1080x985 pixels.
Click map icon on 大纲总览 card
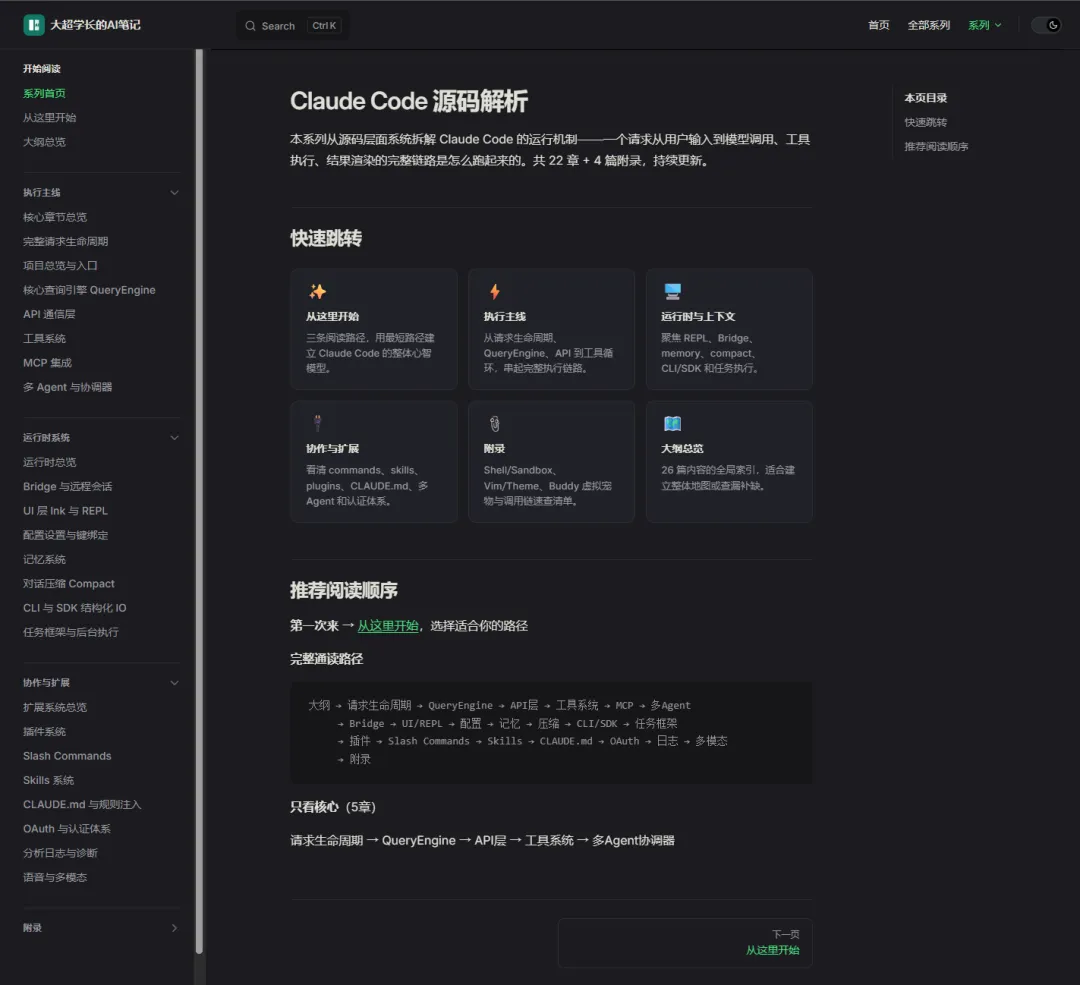(672, 424)
